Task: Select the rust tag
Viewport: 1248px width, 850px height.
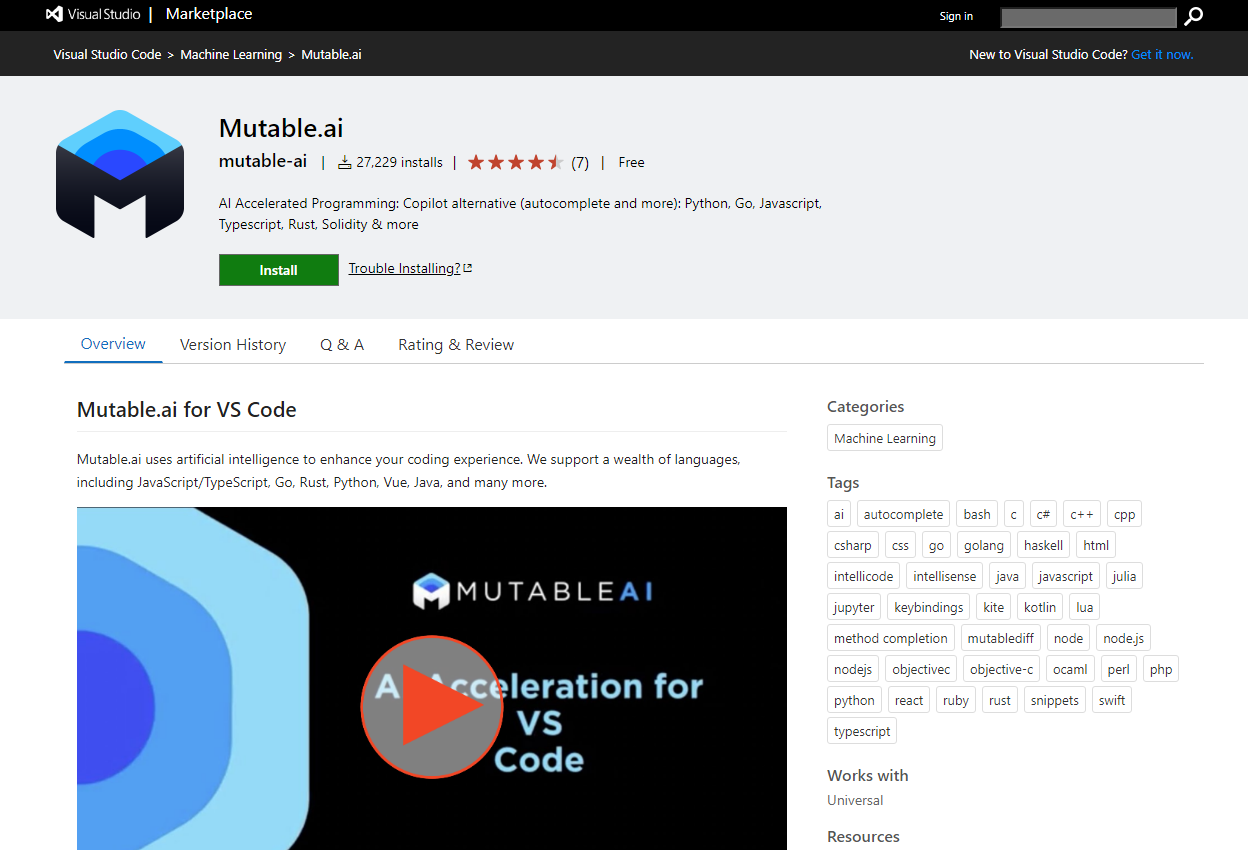Action: click(1000, 700)
